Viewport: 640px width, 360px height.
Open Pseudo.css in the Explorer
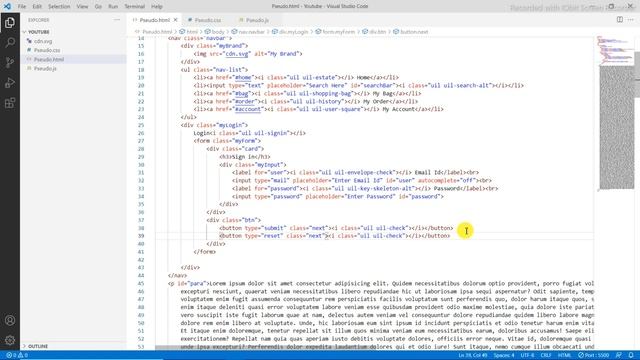coord(47,50)
